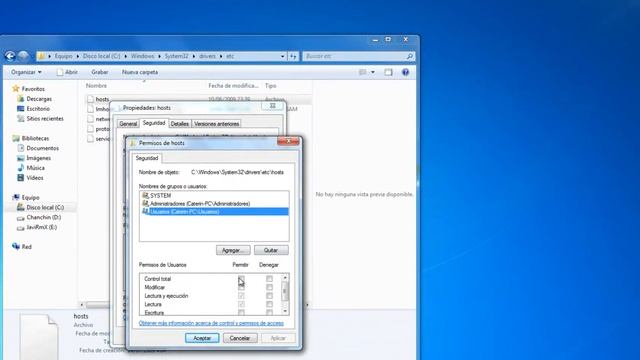Select Usuarios group in permissions list

pos(214,211)
